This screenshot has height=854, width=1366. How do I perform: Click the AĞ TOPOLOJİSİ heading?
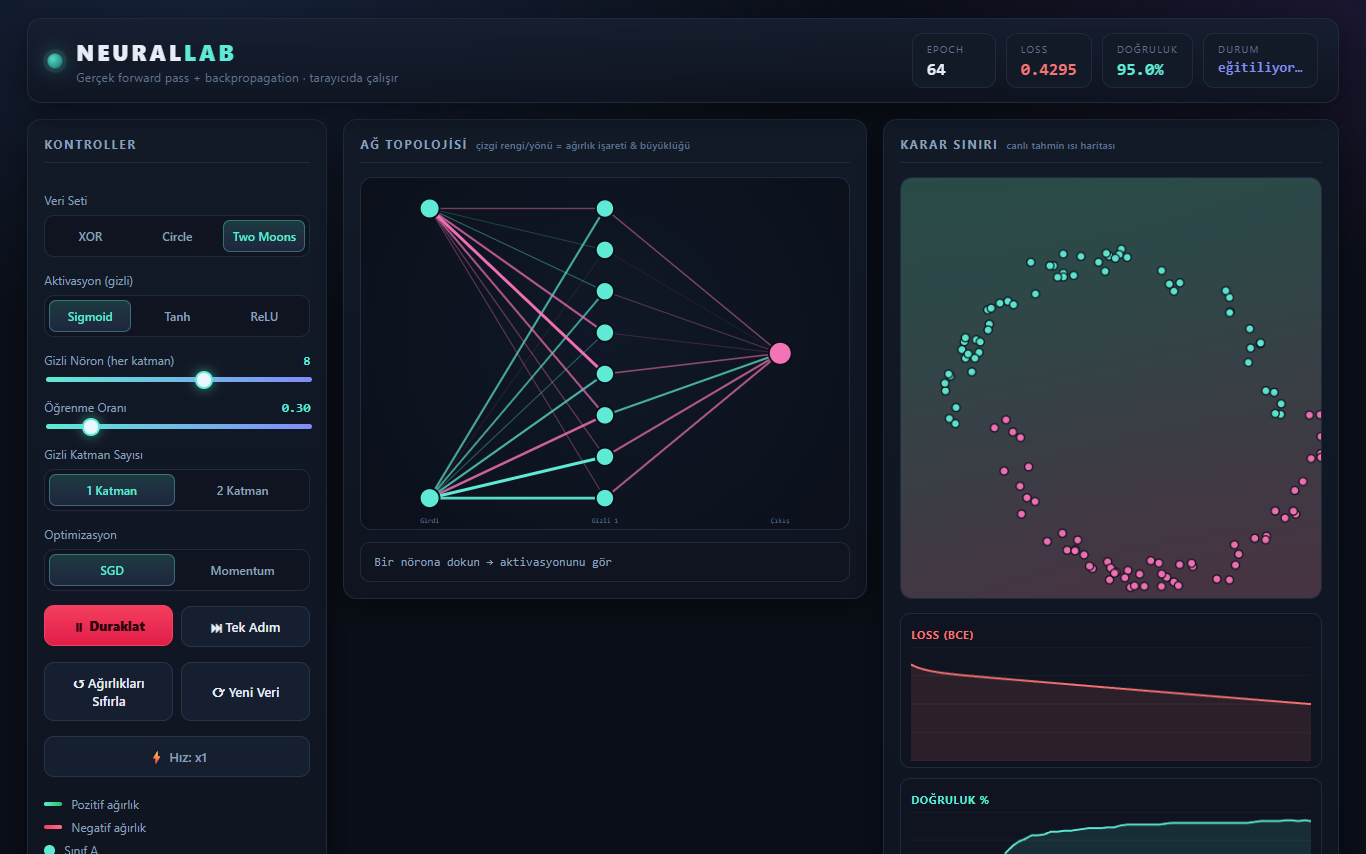point(413,145)
